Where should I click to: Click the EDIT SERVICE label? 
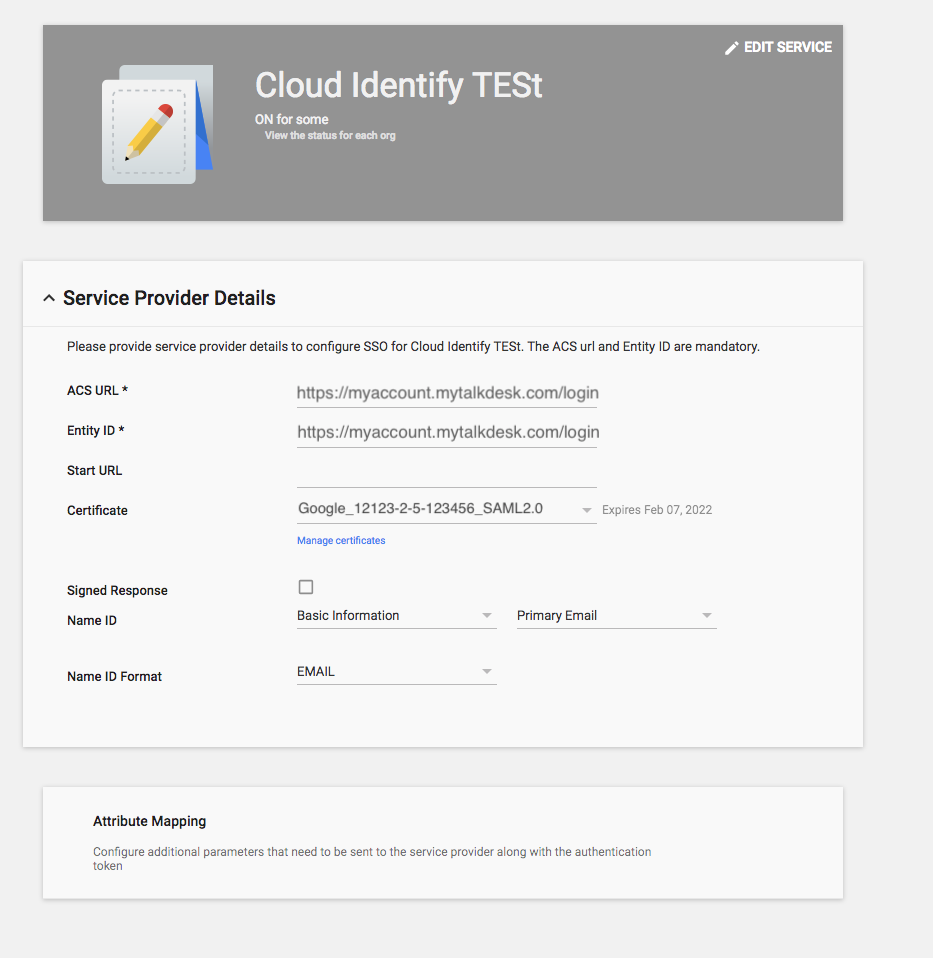788,48
